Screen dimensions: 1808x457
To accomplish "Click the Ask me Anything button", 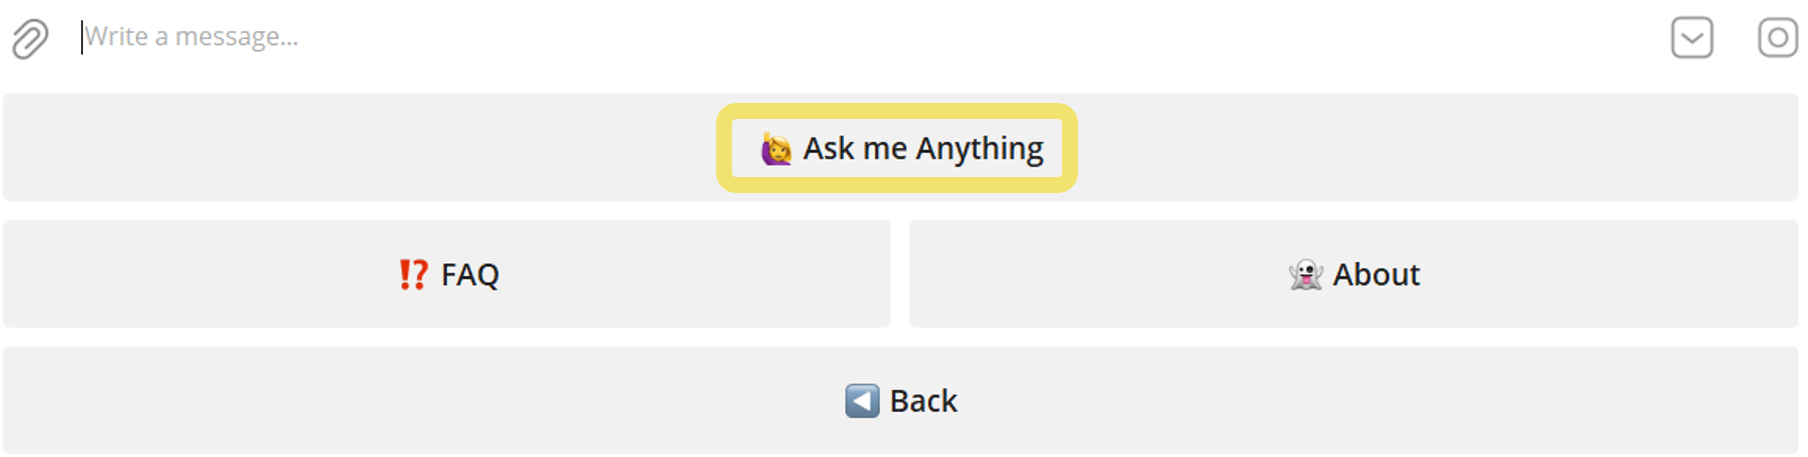I will pyautogui.click(x=900, y=148).
